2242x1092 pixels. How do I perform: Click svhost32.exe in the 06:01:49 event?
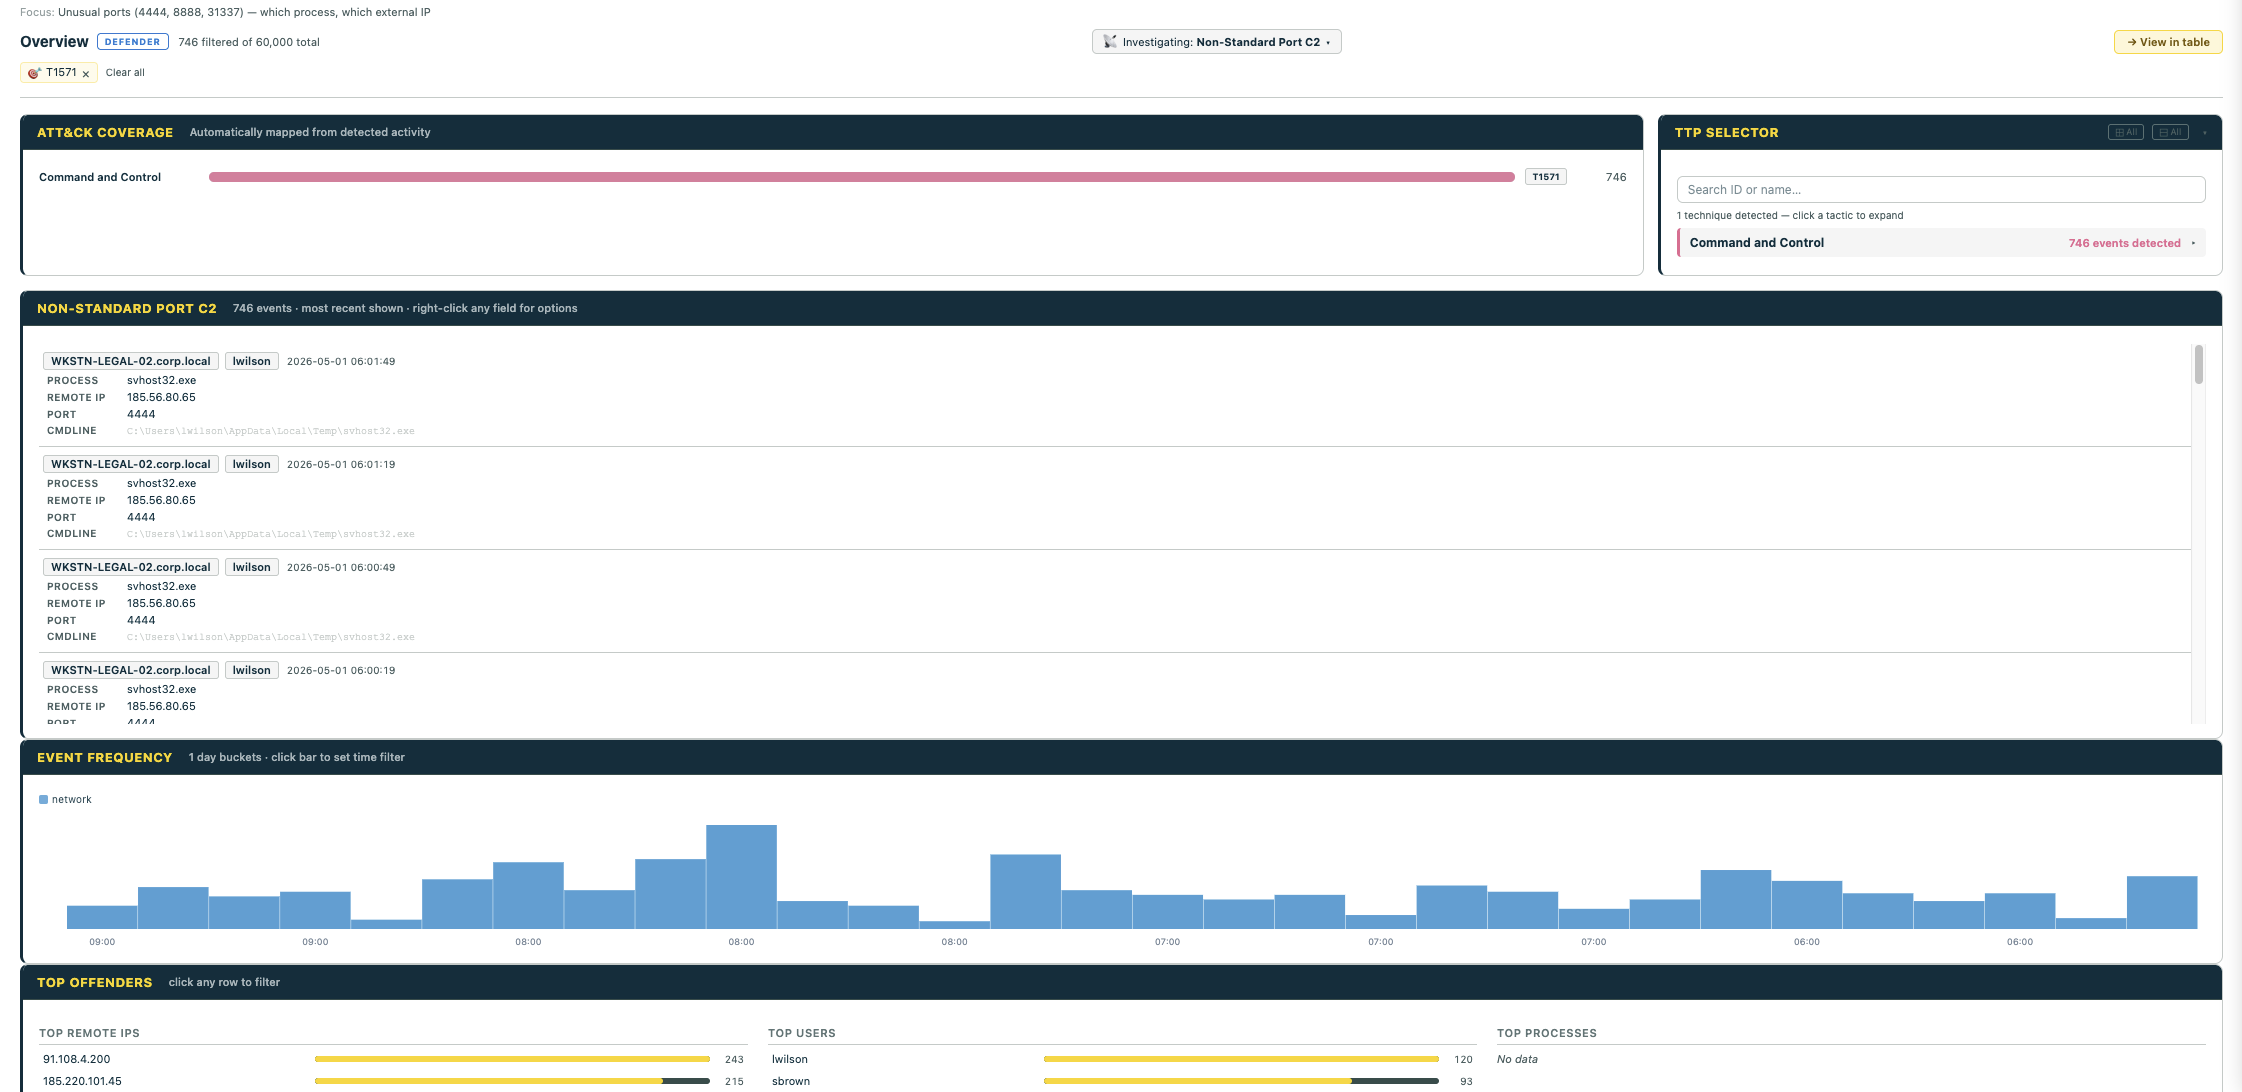(x=161, y=380)
